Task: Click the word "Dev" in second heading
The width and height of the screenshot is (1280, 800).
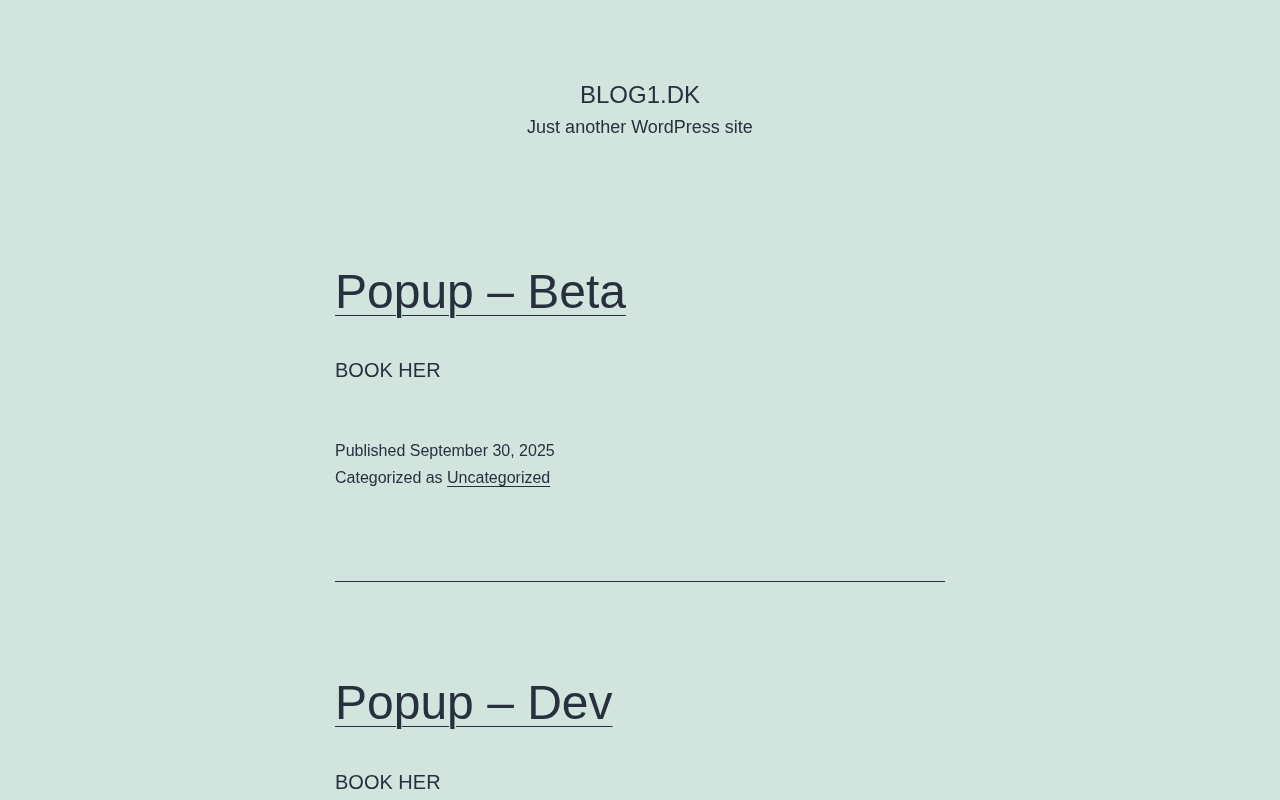Action: click(569, 703)
